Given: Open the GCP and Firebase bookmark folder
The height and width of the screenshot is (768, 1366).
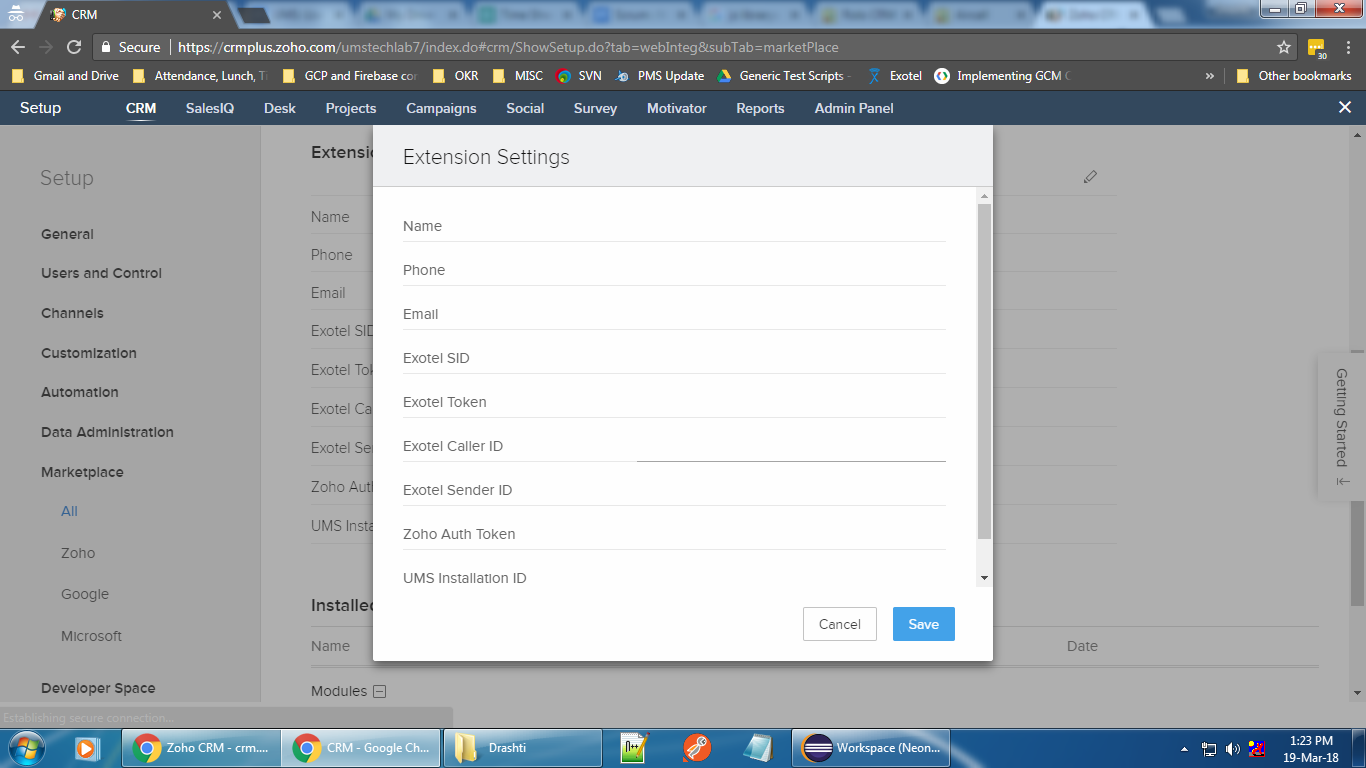Looking at the screenshot, I should coord(350,76).
